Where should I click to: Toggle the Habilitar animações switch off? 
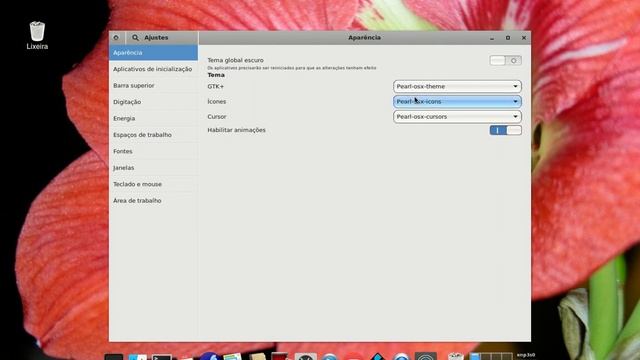505,130
